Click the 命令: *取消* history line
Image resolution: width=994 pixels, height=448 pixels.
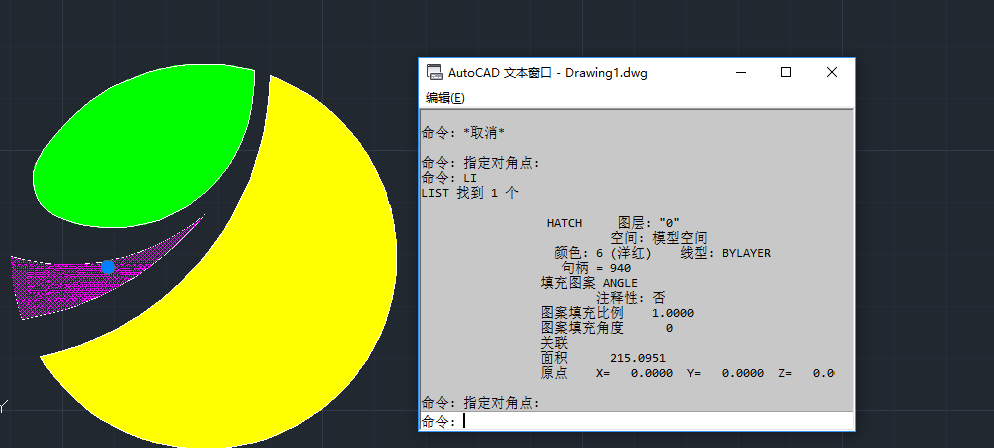click(x=463, y=133)
